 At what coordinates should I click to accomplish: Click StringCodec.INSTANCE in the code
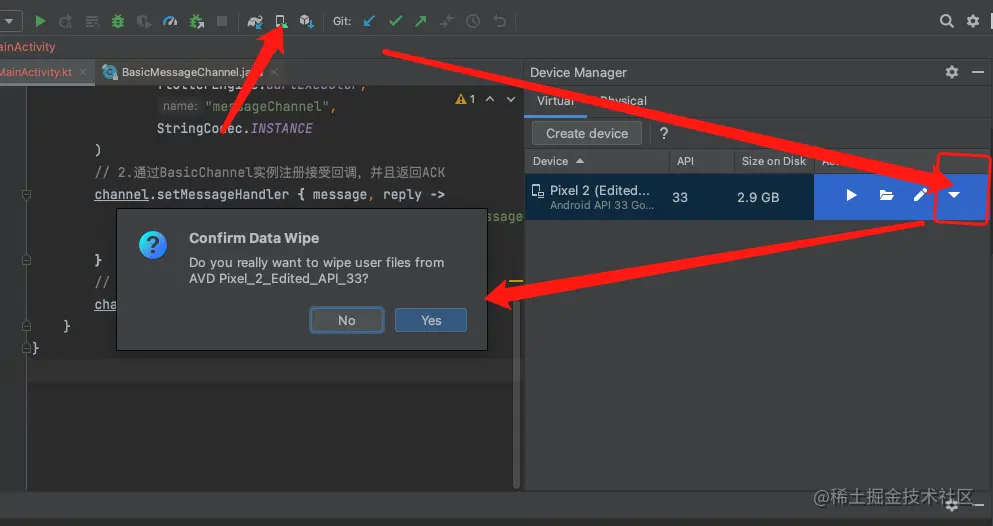(234, 128)
